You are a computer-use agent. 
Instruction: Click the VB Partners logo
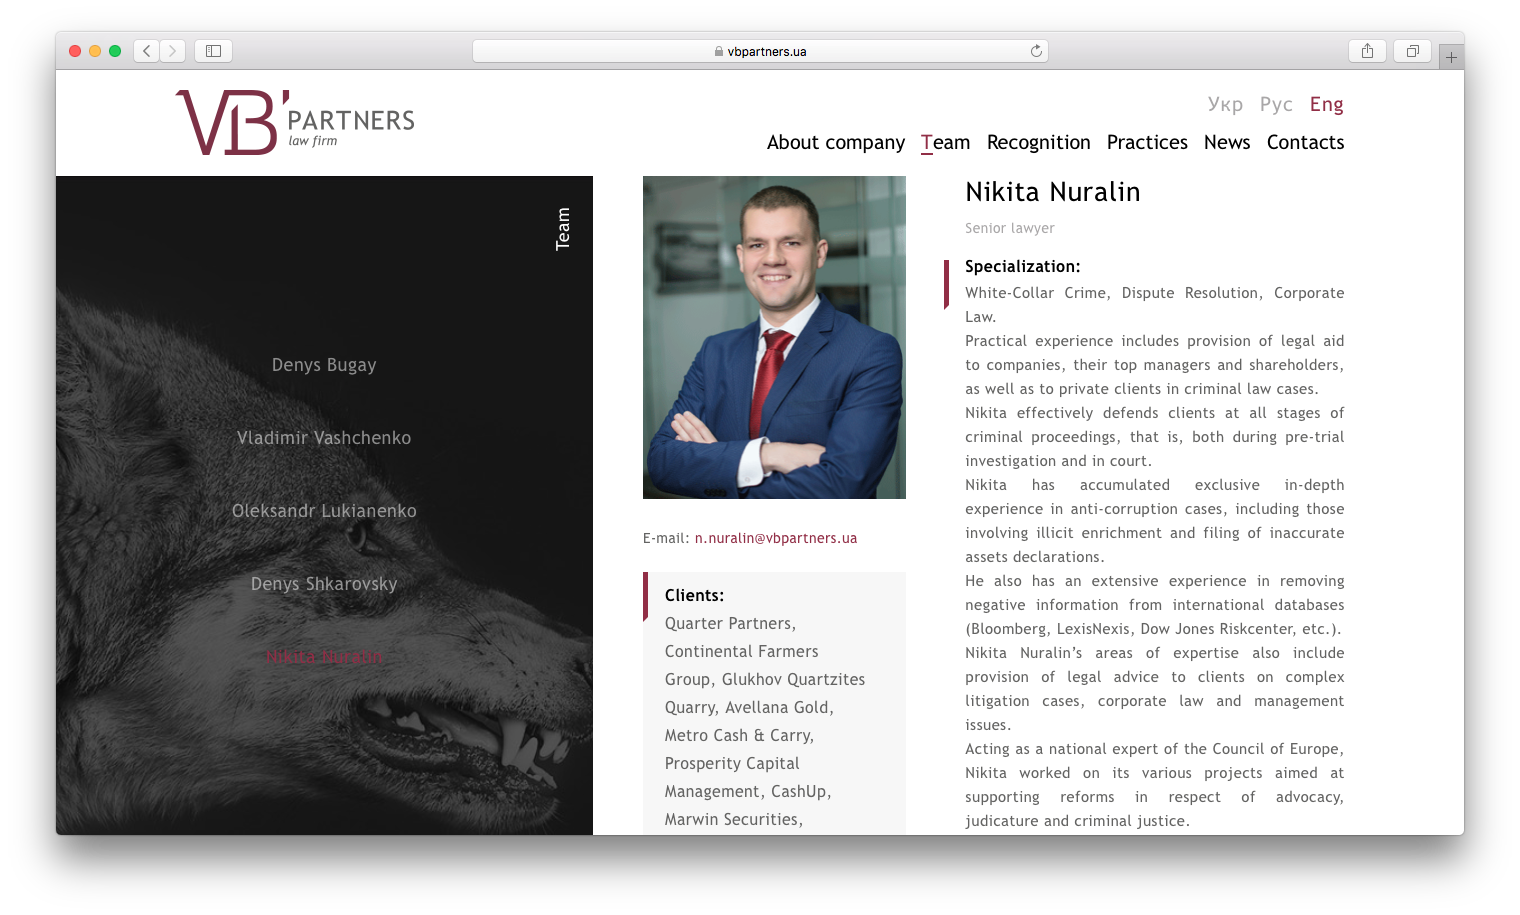click(x=295, y=123)
